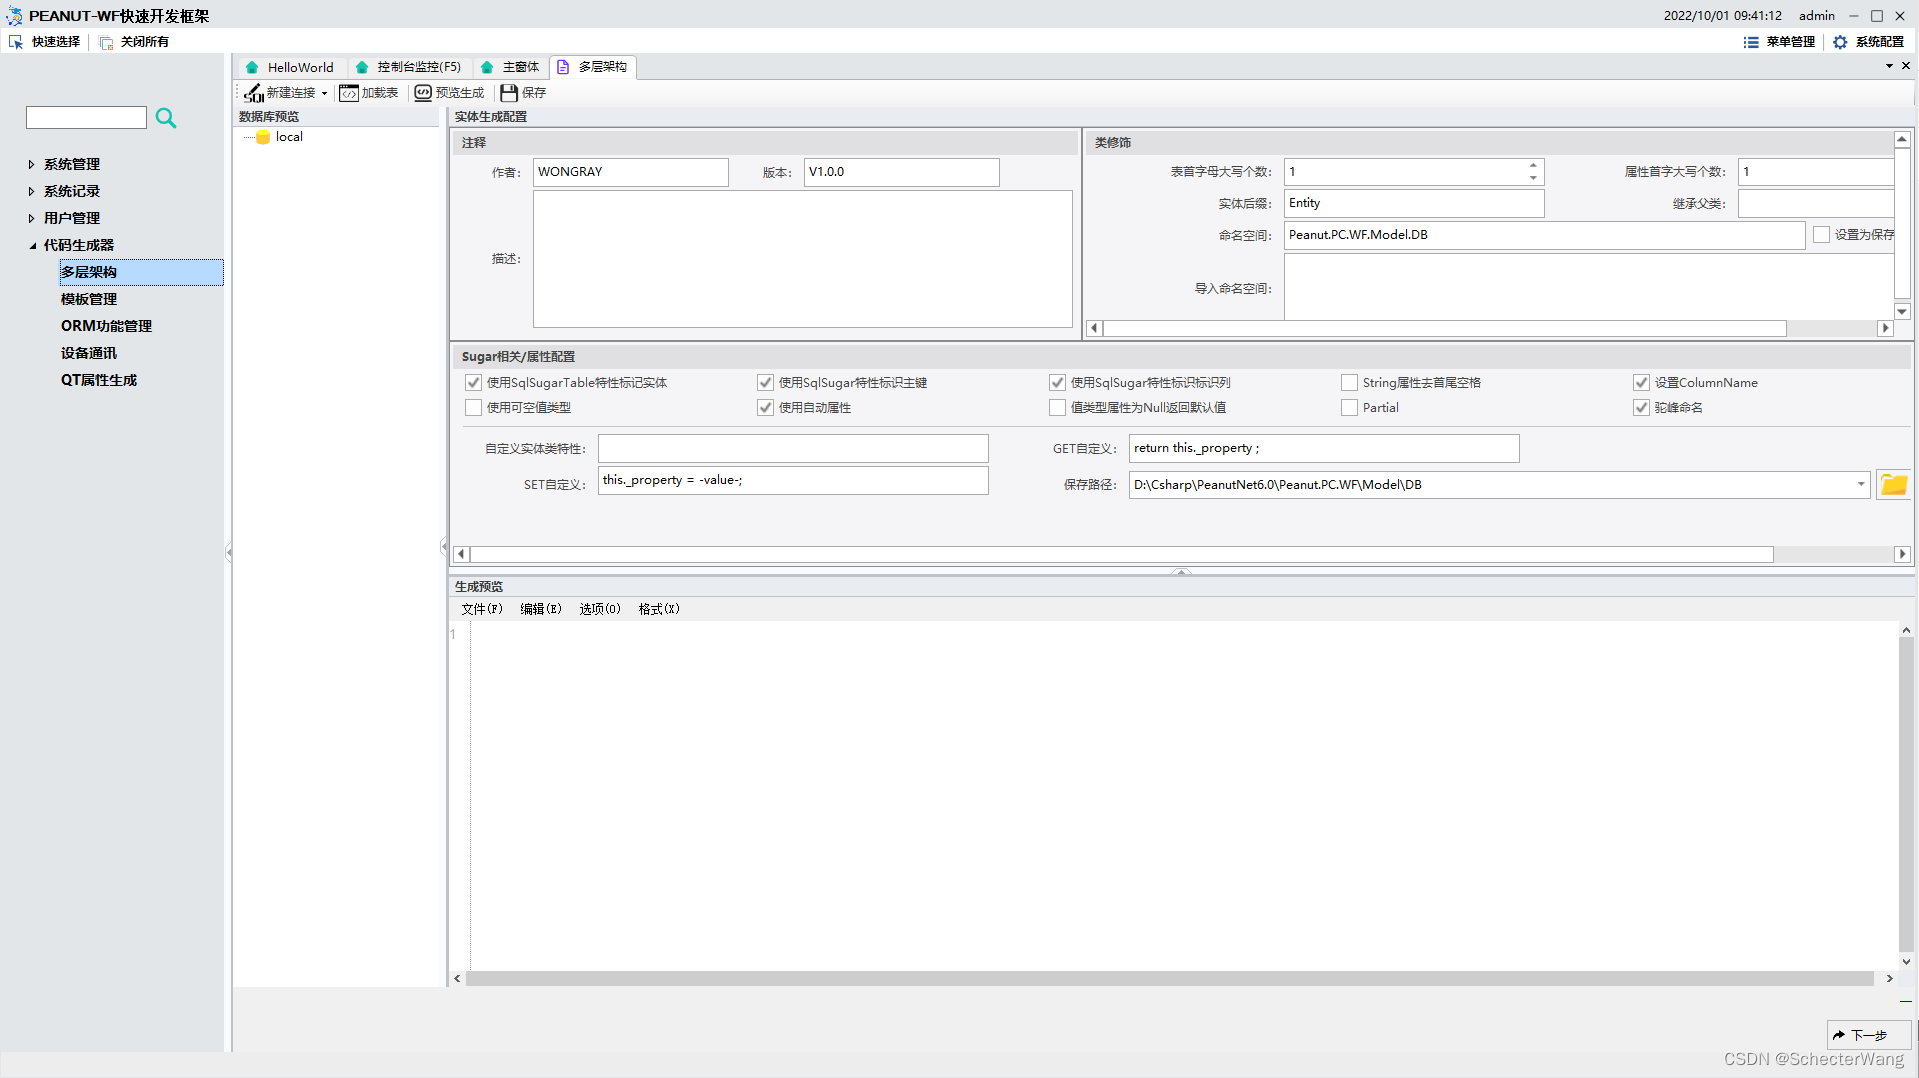
Task: Click the 新建连接 database connection icon
Action: pos(254,93)
